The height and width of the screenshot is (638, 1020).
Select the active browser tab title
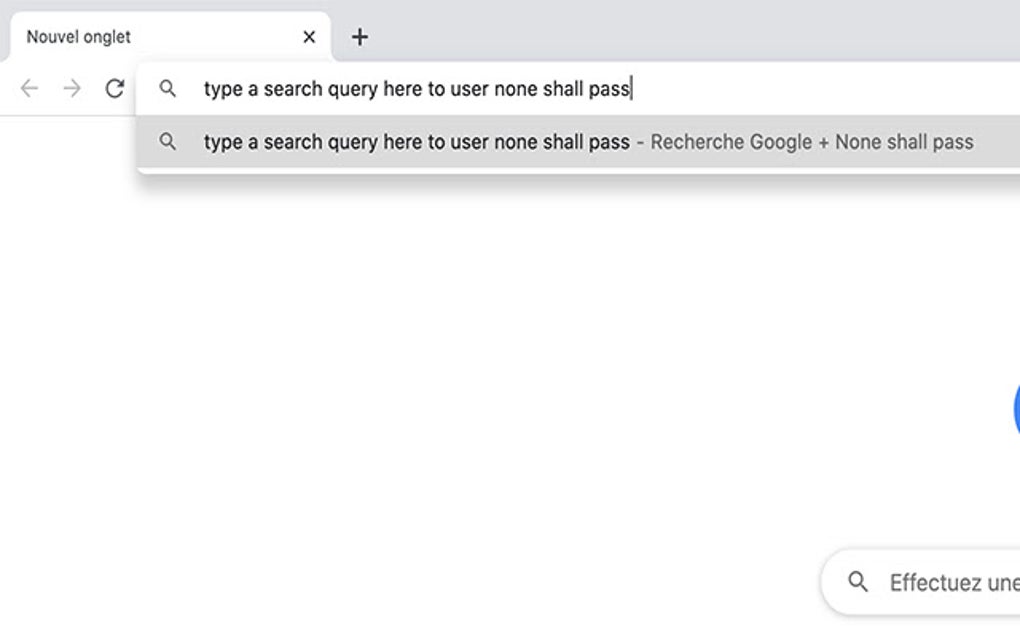pyautogui.click(x=78, y=36)
